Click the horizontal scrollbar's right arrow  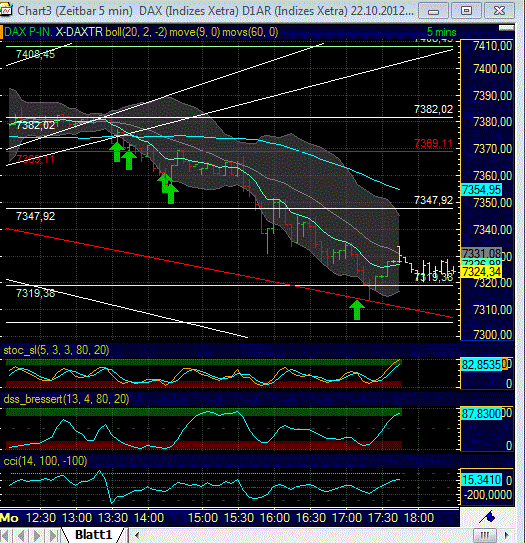[x=506, y=535]
